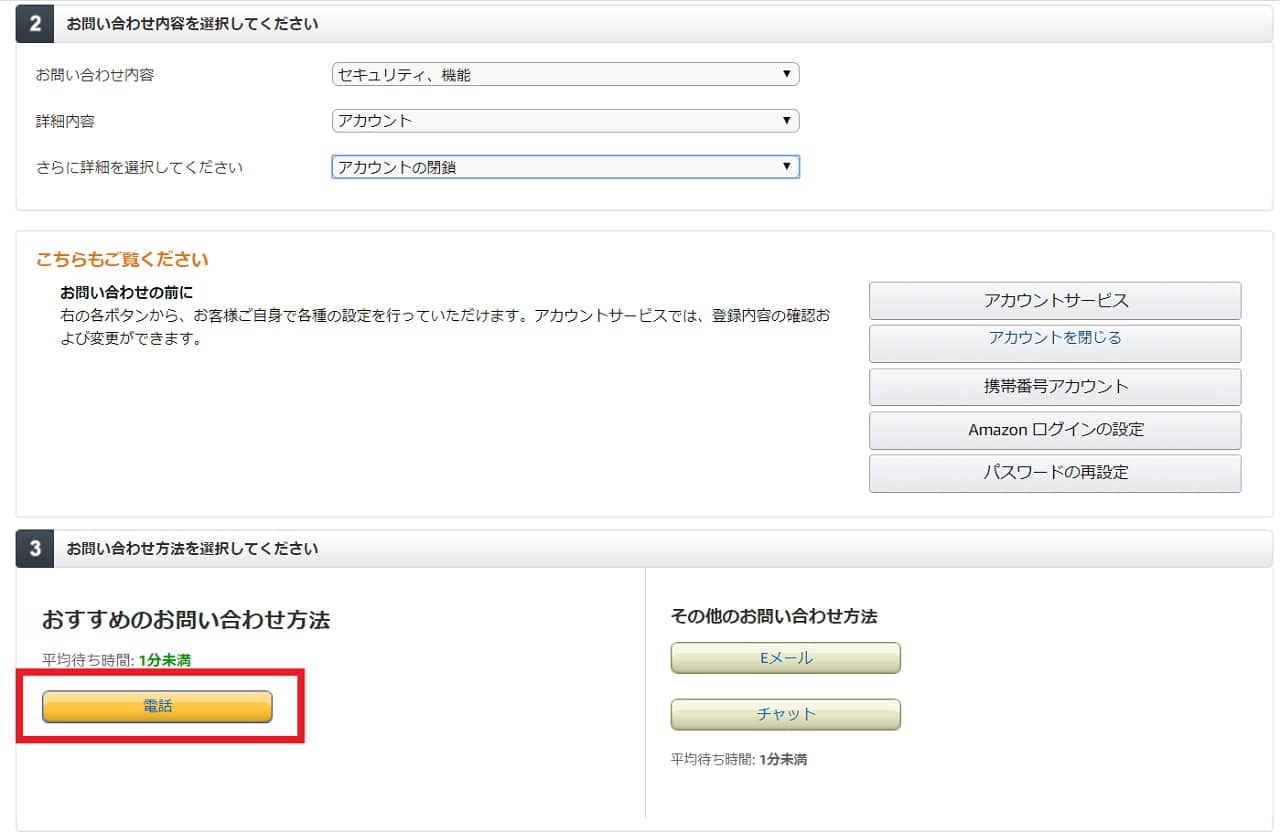Select the Eメール contact option
Image resolution: width=1280 pixels, height=833 pixels.
[785, 658]
